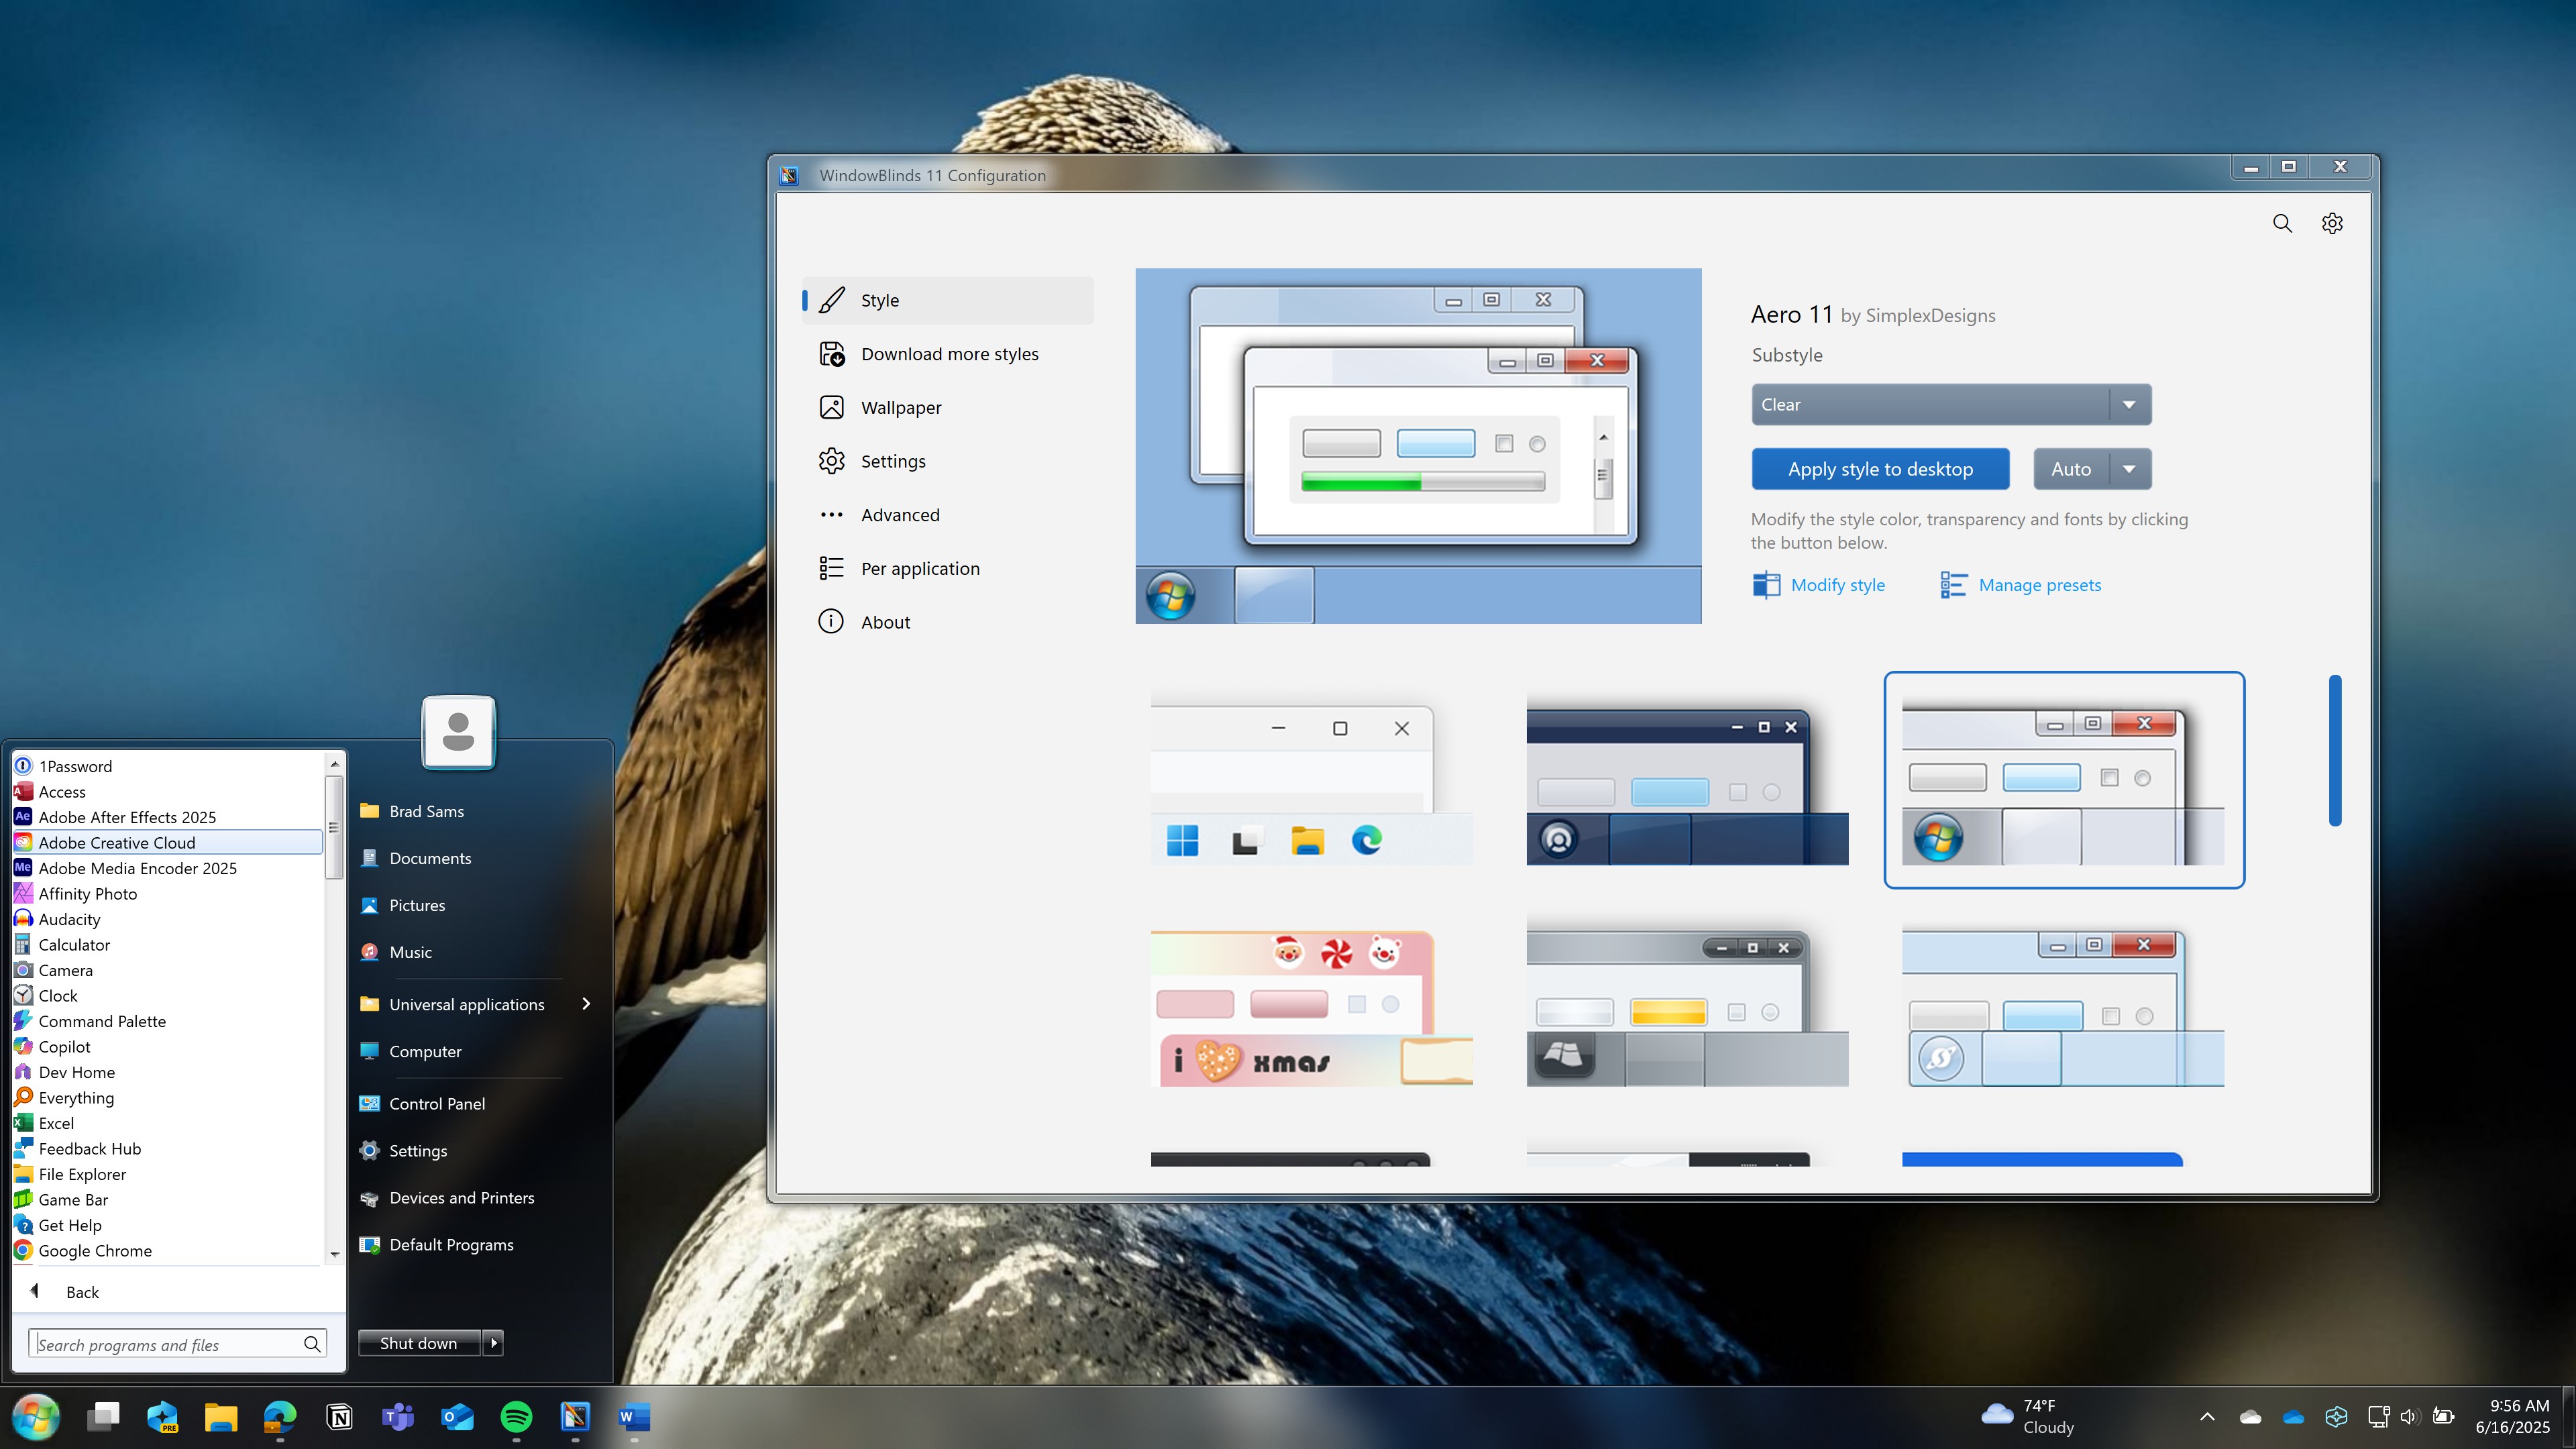
Task: Click the Search programs and files field
Action: pyautogui.click(x=178, y=1344)
